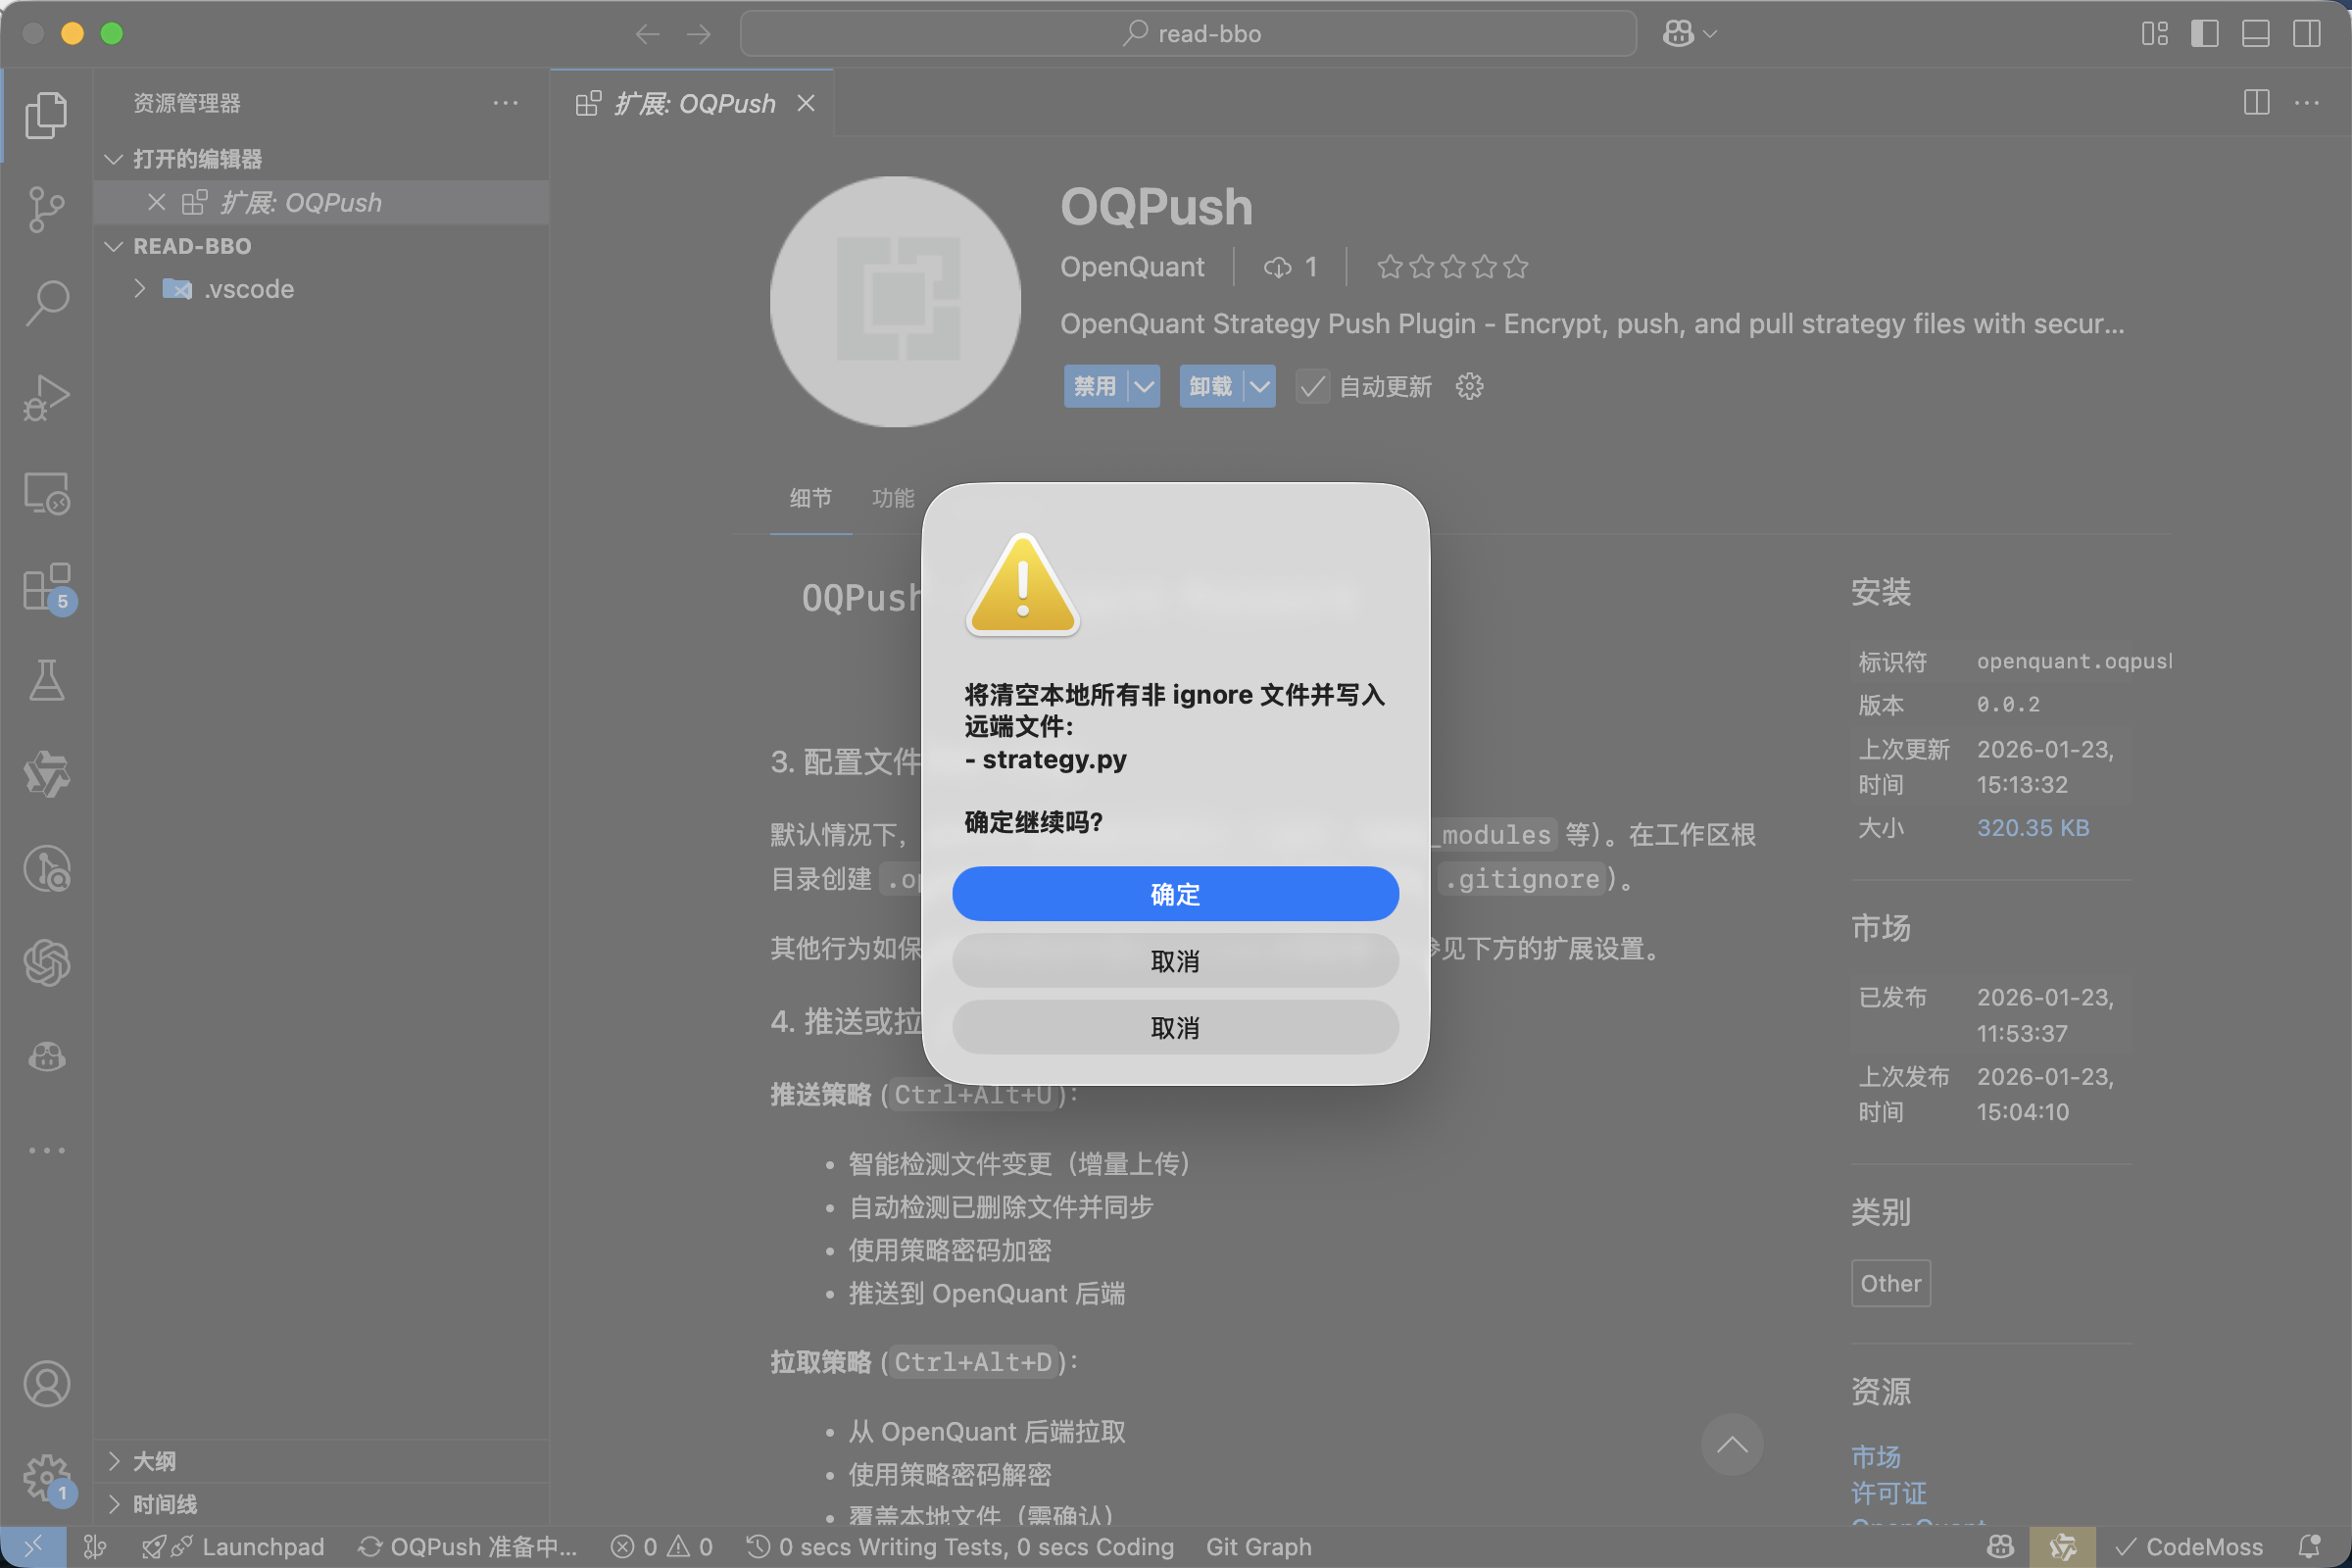Confirm the dialog by clicking 确定
The image size is (2352, 1568).
pyautogui.click(x=1175, y=893)
